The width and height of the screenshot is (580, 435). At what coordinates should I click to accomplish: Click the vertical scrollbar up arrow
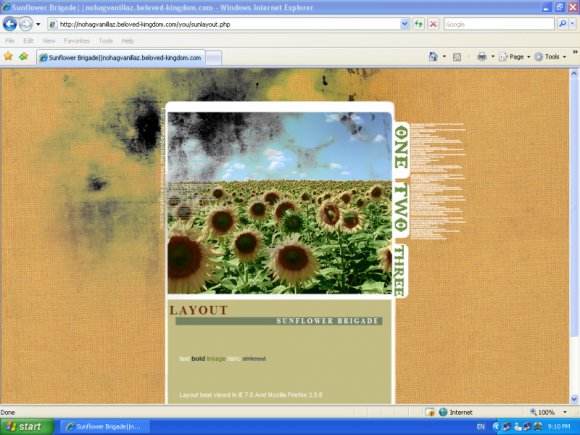574,73
